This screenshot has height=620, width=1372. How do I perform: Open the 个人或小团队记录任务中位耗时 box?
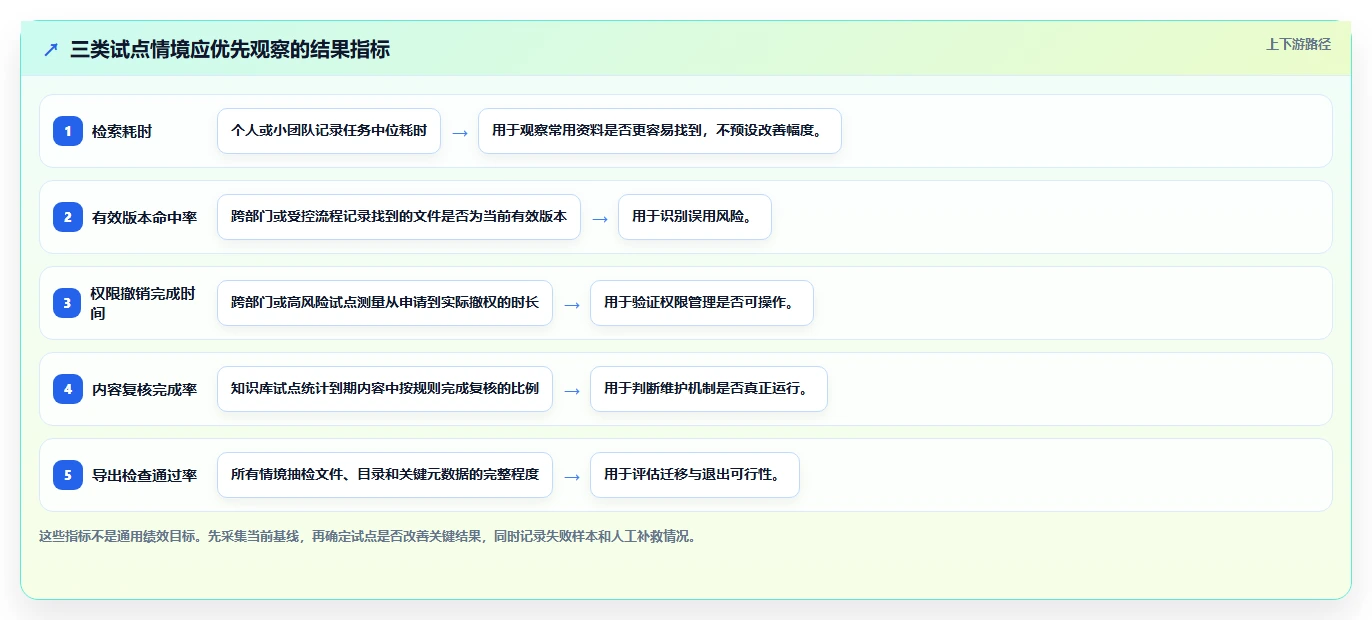pyautogui.click(x=329, y=131)
